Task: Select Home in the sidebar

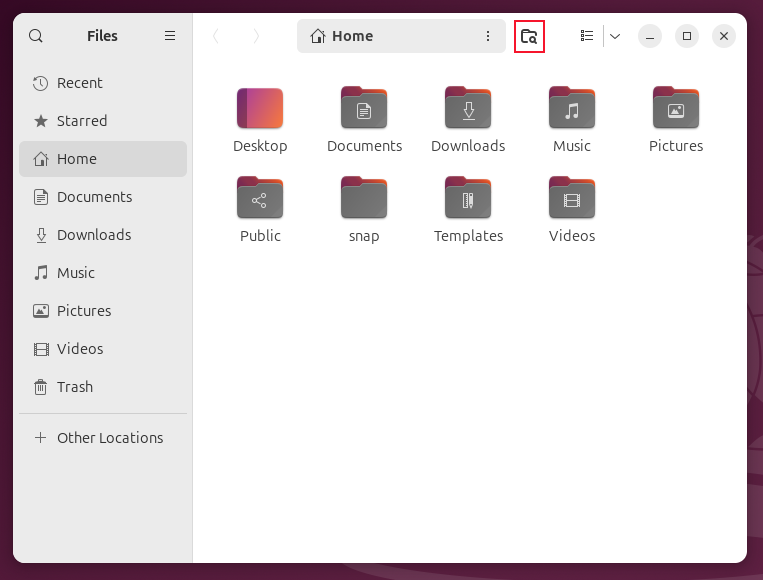Action: [103, 159]
